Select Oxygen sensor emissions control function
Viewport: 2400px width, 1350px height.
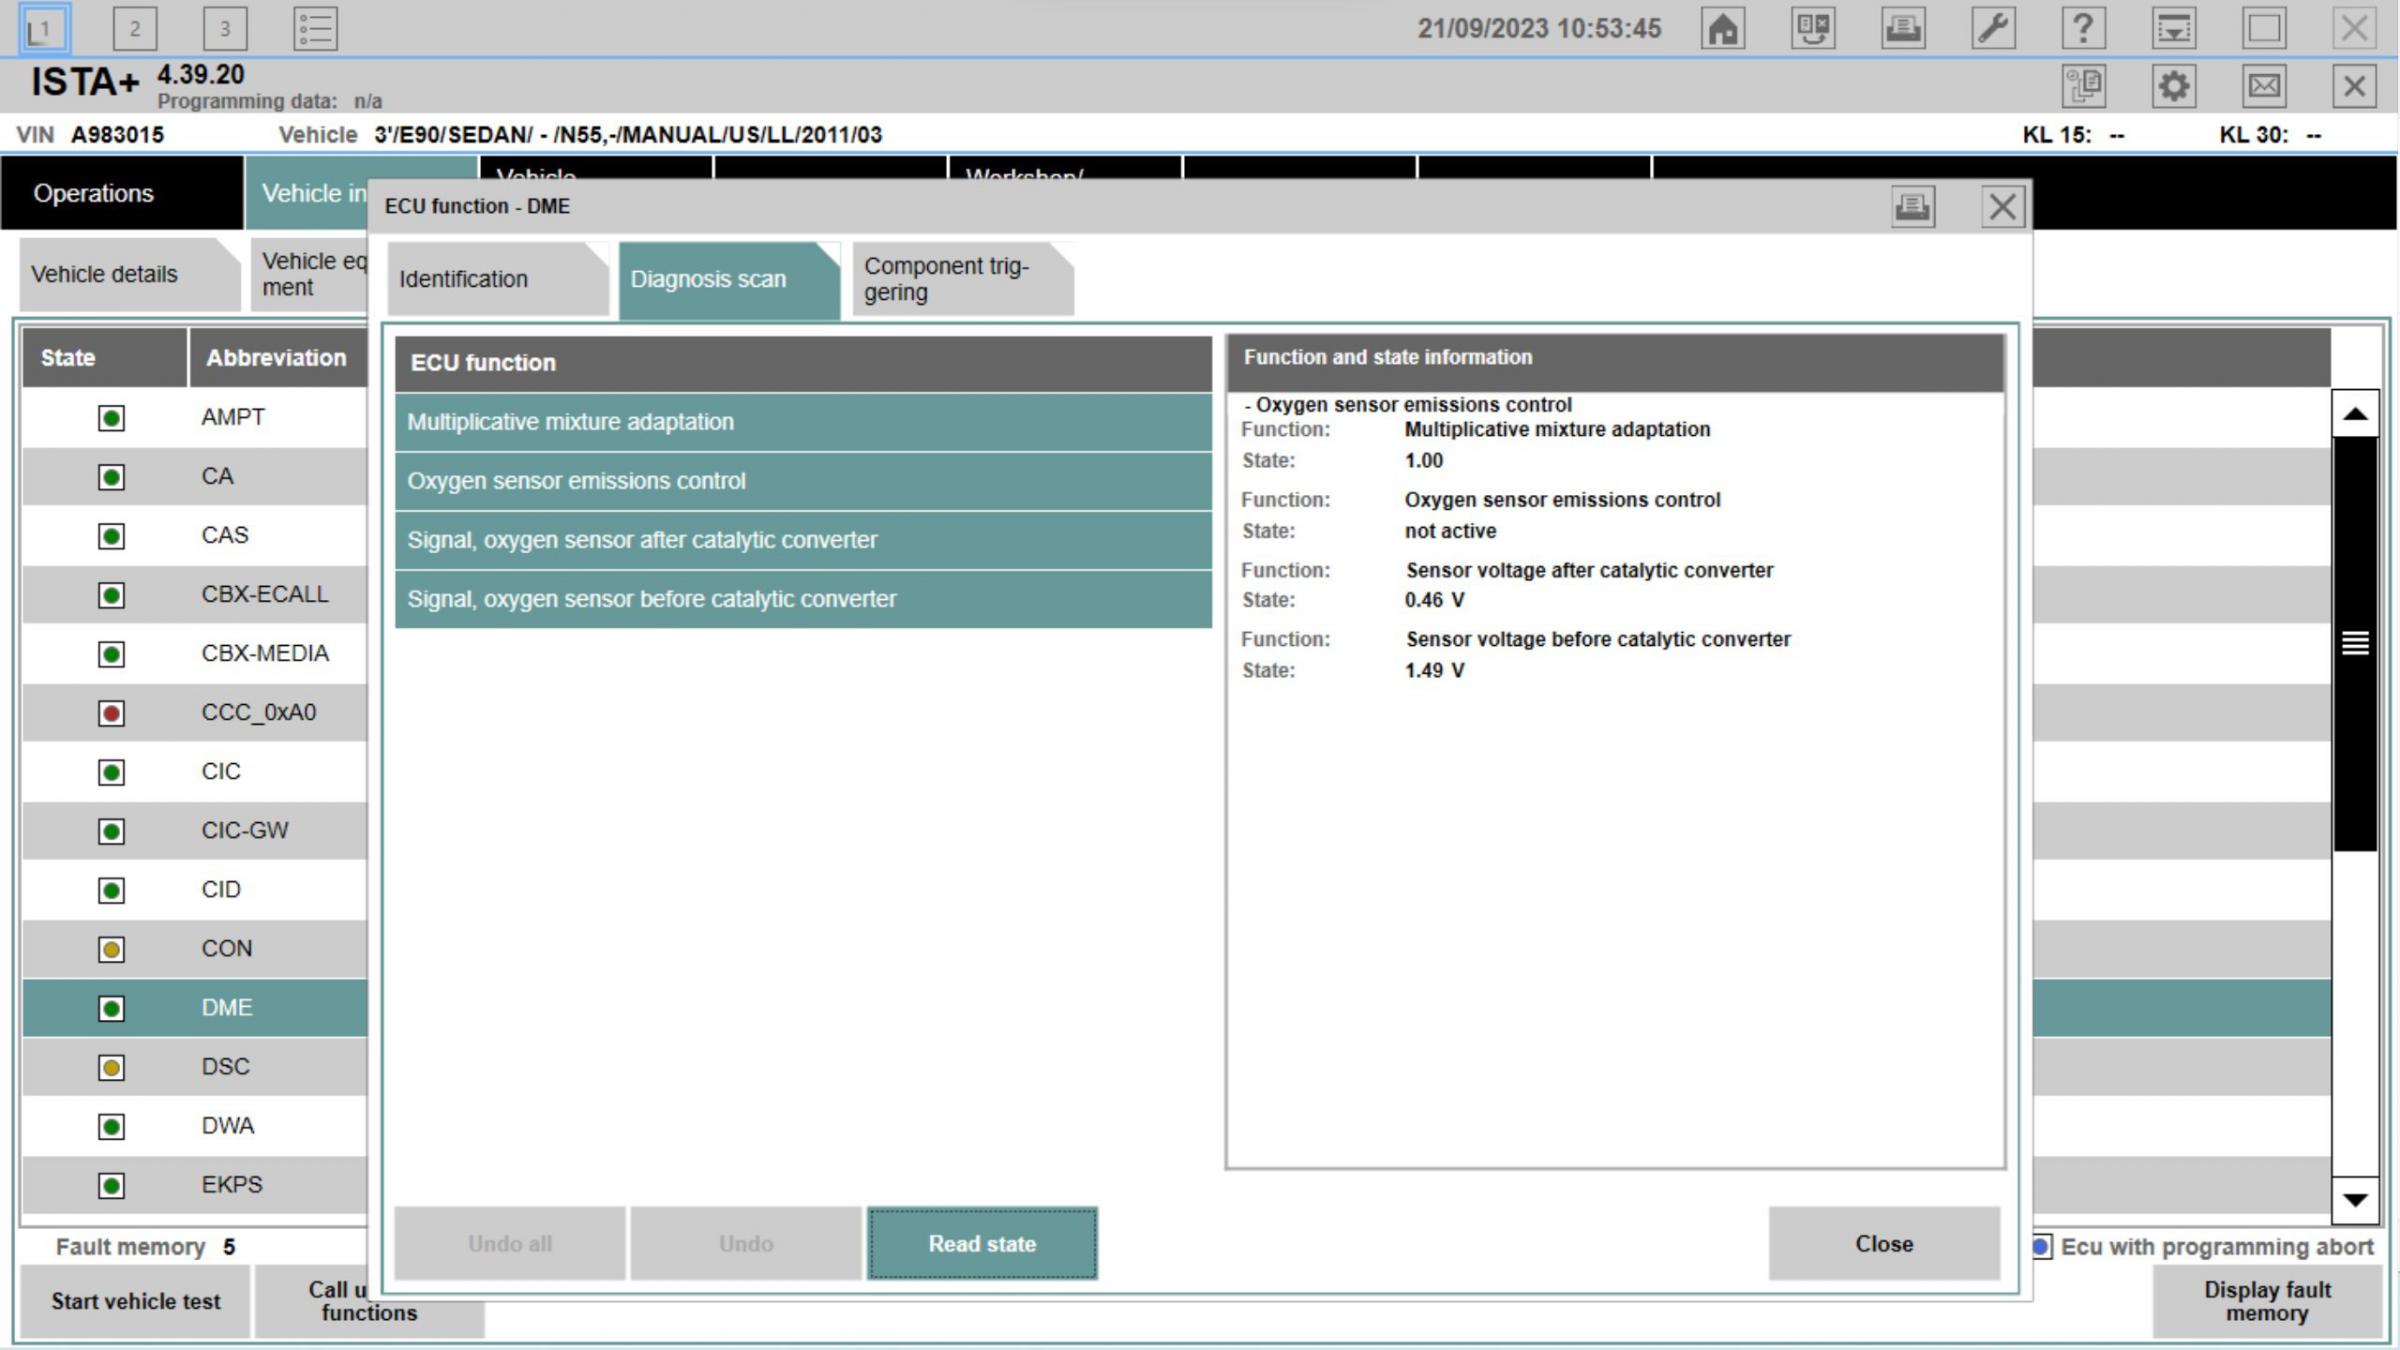[803, 481]
